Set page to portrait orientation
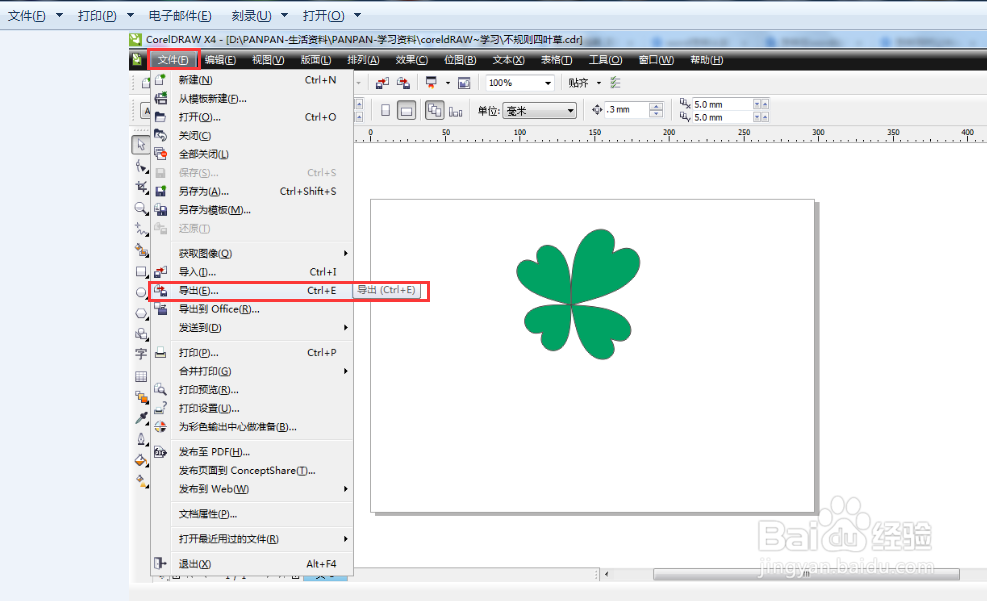Image resolution: width=987 pixels, height=601 pixels. (385, 111)
